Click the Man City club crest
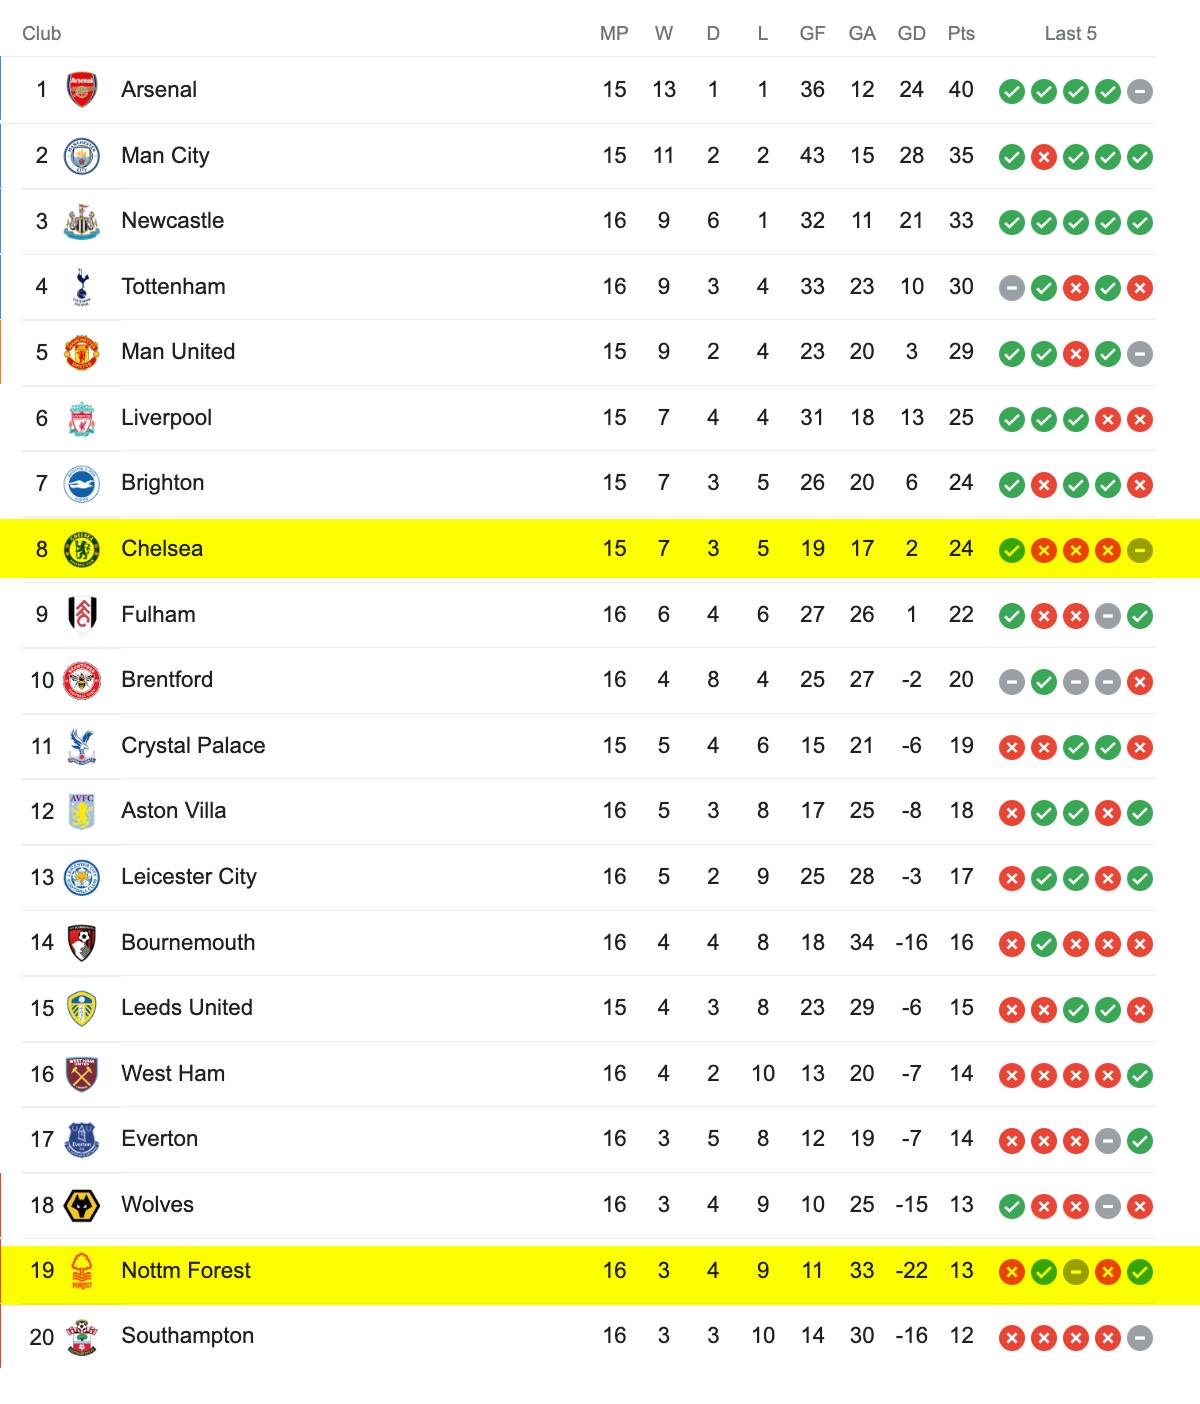This screenshot has width=1200, height=1404. pyautogui.click(x=82, y=156)
